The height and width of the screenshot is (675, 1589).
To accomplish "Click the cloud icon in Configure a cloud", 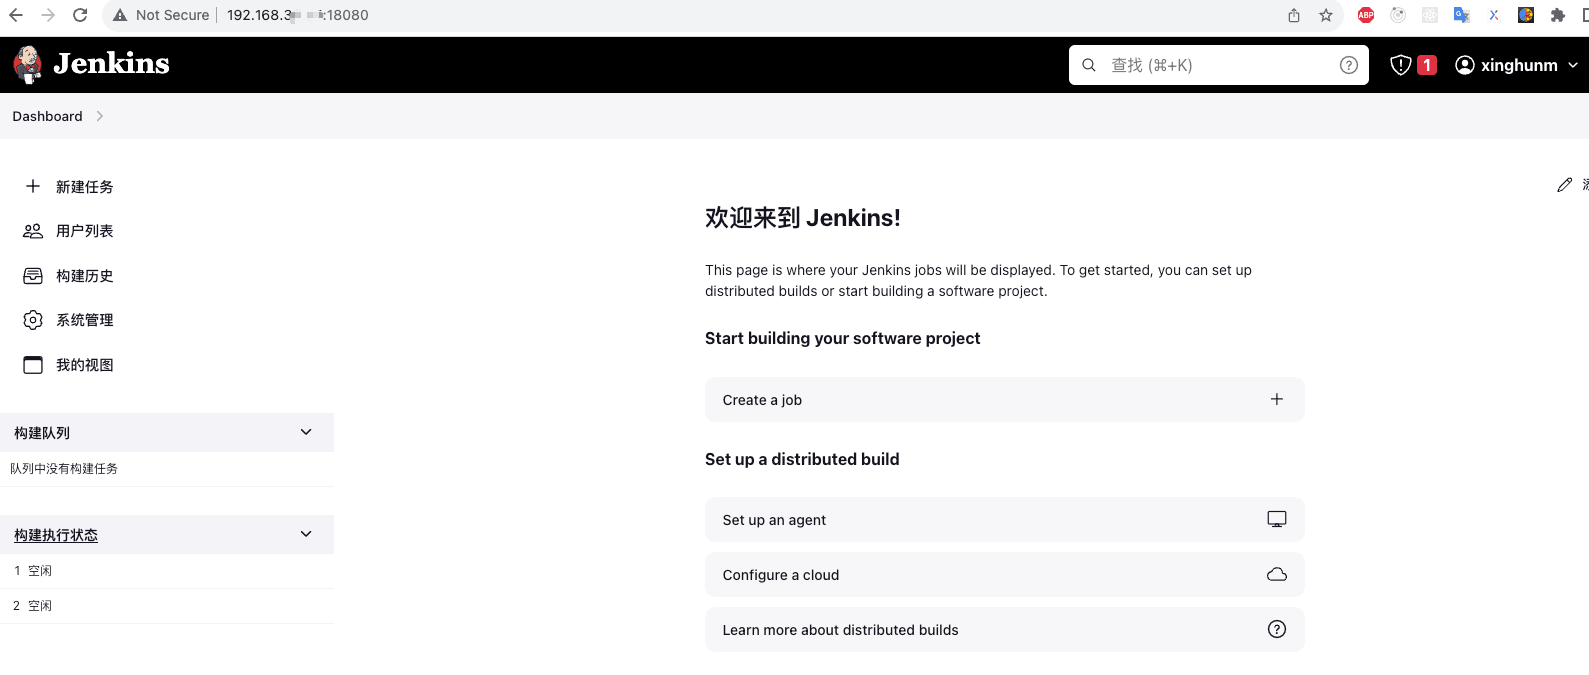I will pyautogui.click(x=1277, y=574).
